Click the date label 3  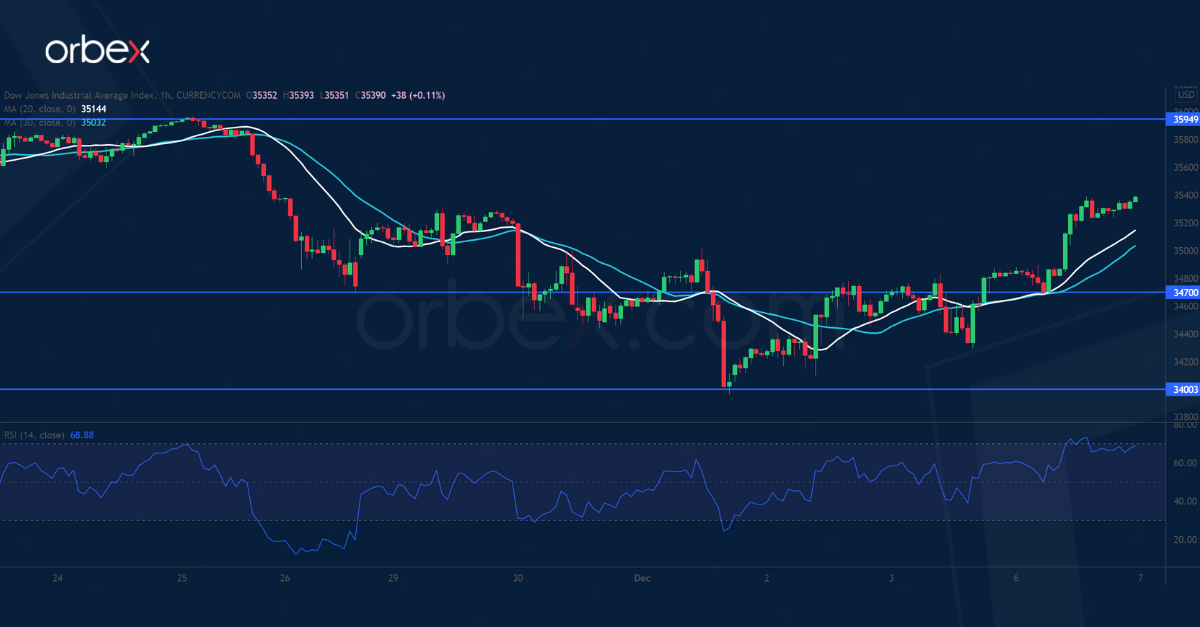coord(890,579)
